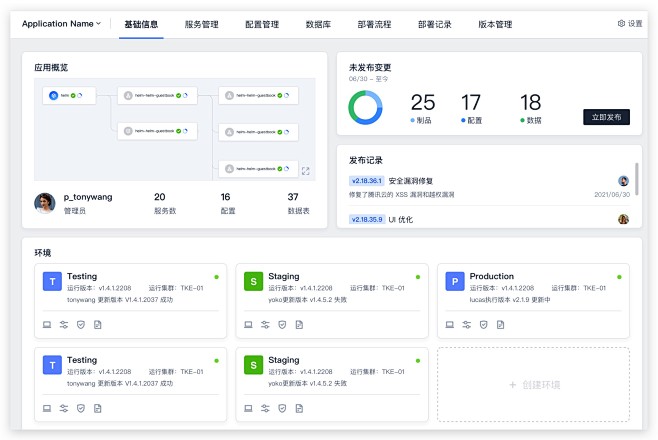Click the shield icon in the lower Testing card
Image resolution: width=658 pixels, height=440 pixels.
pyautogui.click(x=80, y=408)
